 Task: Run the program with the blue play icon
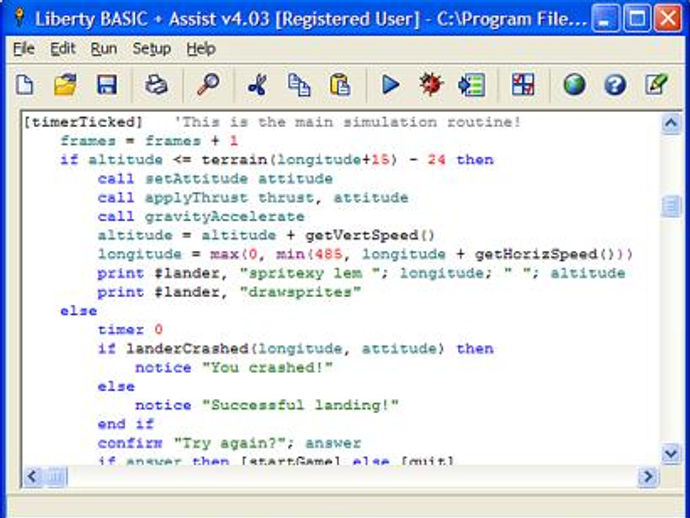point(390,84)
